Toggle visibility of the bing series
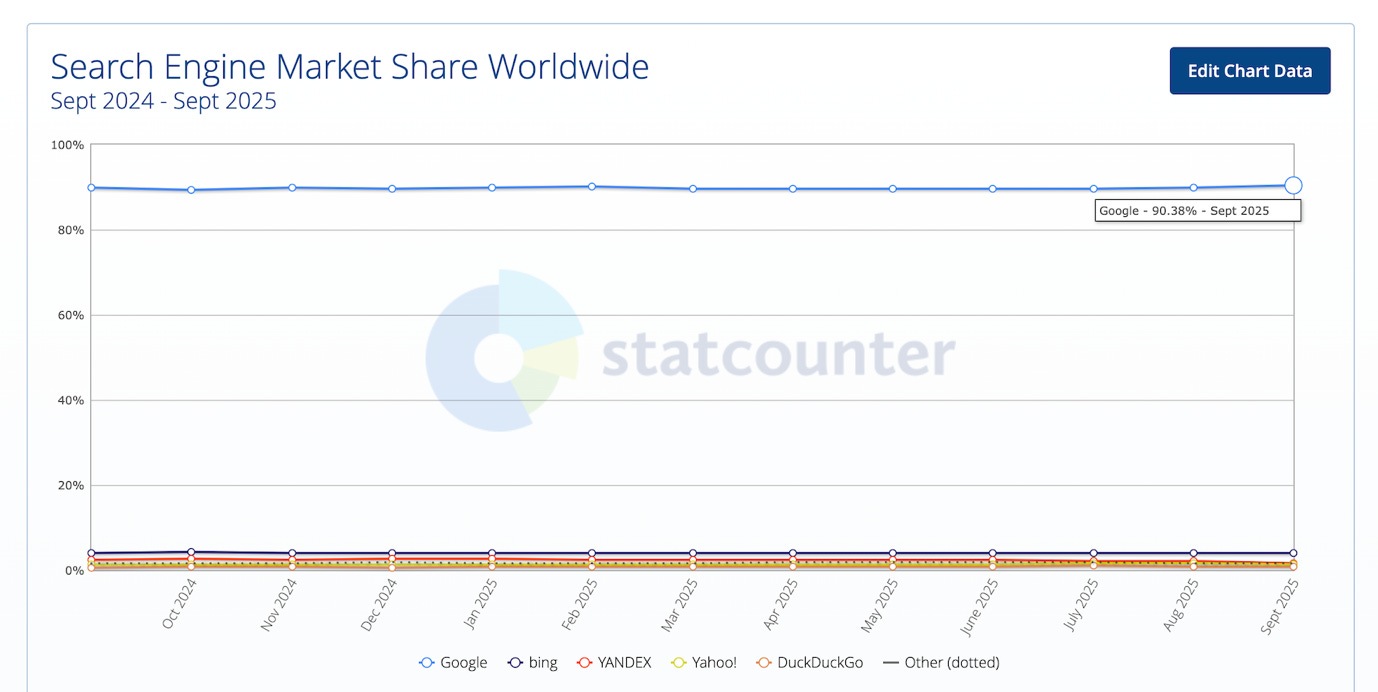 (533, 662)
